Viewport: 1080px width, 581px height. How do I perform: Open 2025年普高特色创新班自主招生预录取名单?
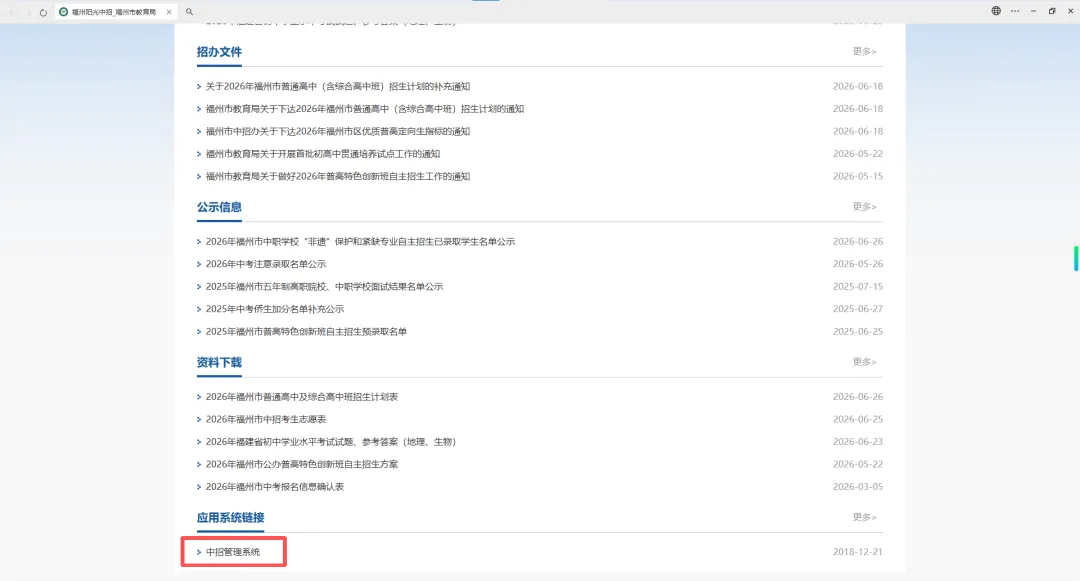pos(306,332)
